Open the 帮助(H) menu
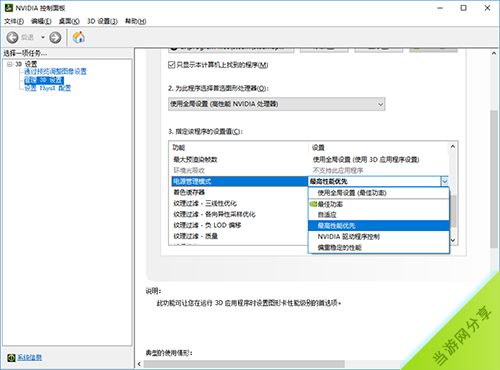The width and height of the screenshot is (500, 370). pyautogui.click(x=135, y=21)
